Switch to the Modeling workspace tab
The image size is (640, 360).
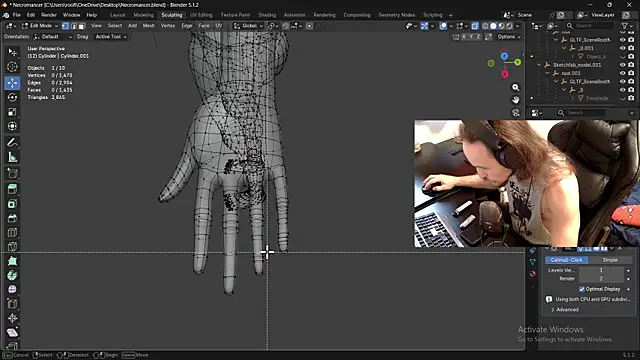pos(144,15)
